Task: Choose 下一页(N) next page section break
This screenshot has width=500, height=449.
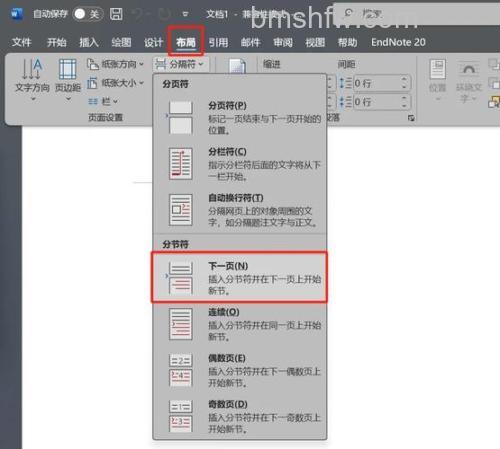Action: 240,277
